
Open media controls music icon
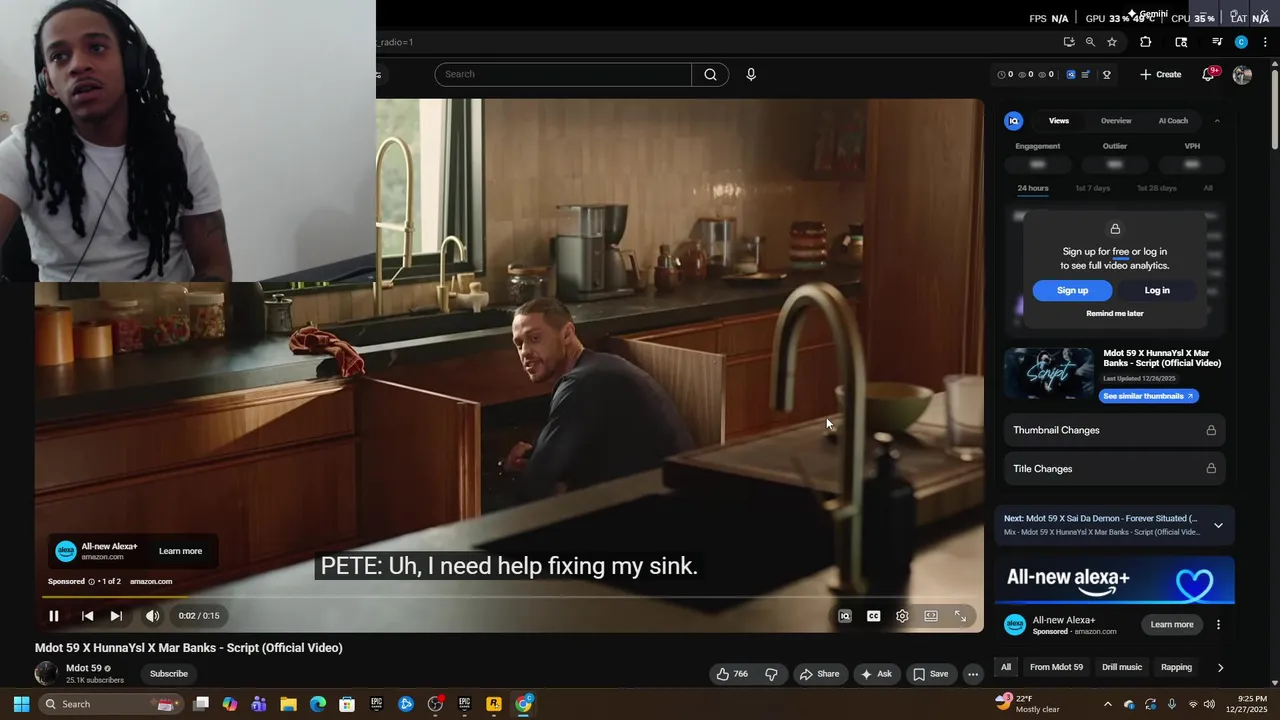[1217, 42]
